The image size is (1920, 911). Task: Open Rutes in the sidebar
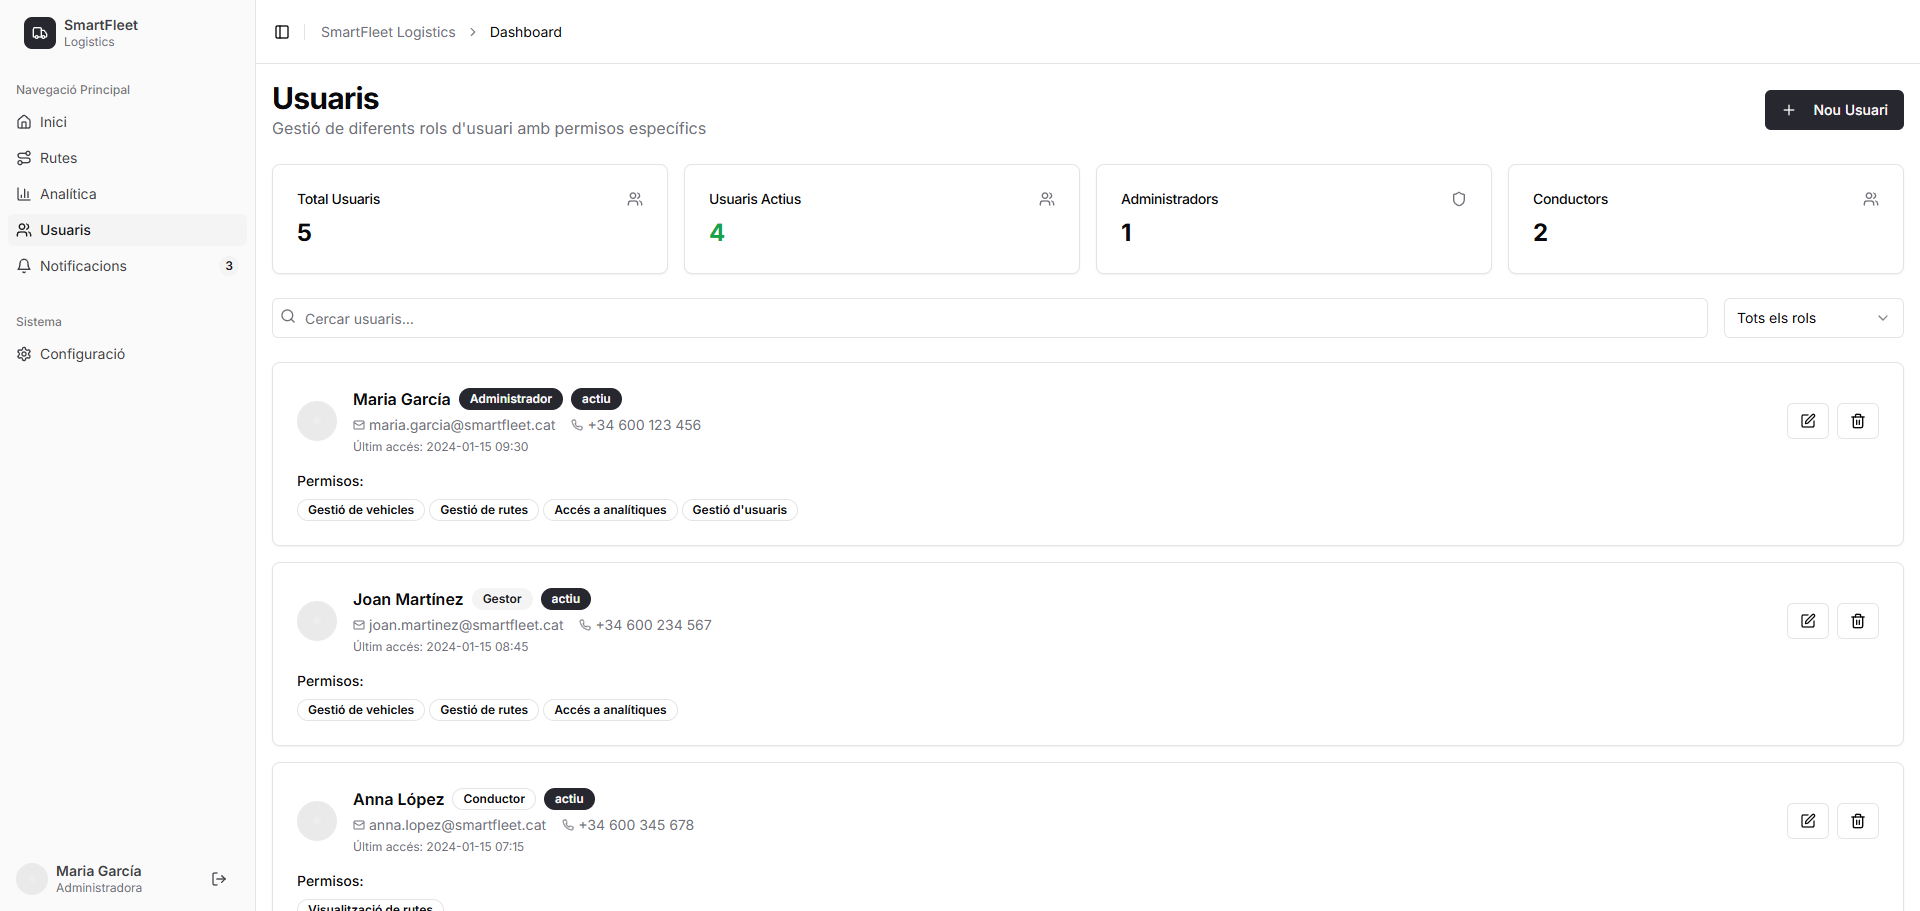[127, 158]
